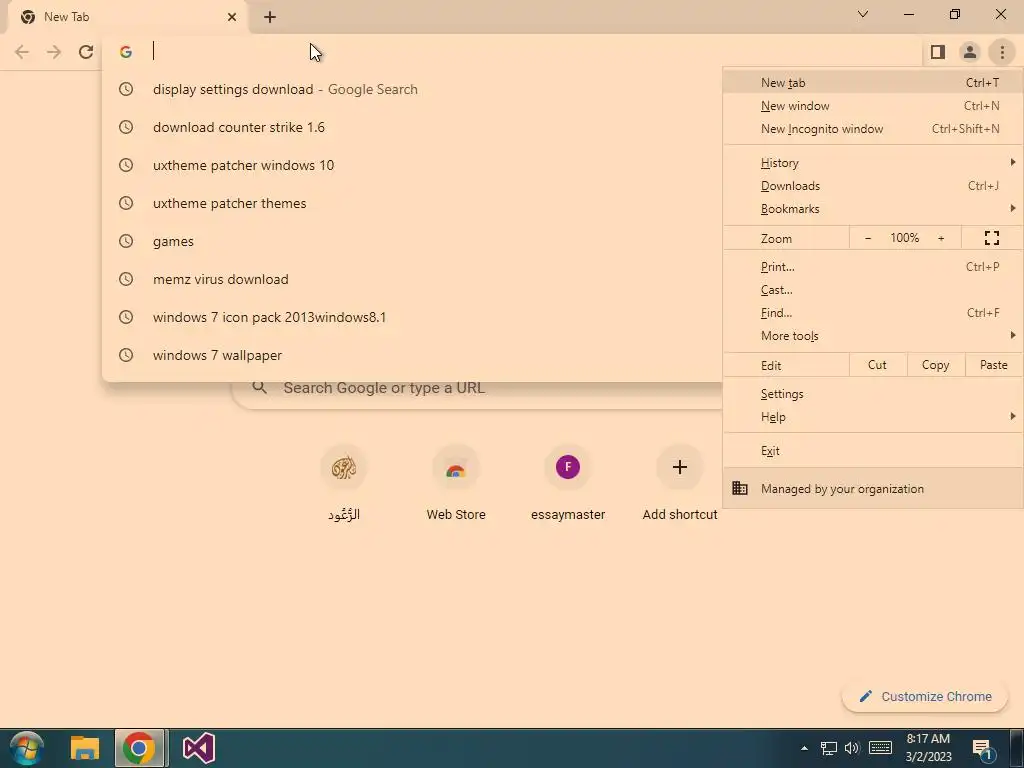Image resolution: width=1024 pixels, height=768 pixels.
Task: Click the three-dot Chrome menu icon
Action: (x=1002, y=52)
